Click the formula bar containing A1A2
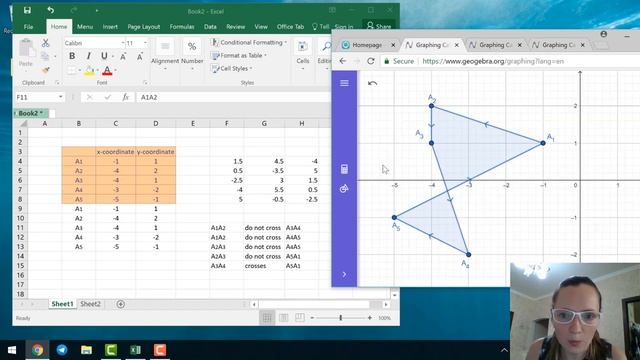Image resolution: width=640 pixels, height=360 pixels. point(233,97)
